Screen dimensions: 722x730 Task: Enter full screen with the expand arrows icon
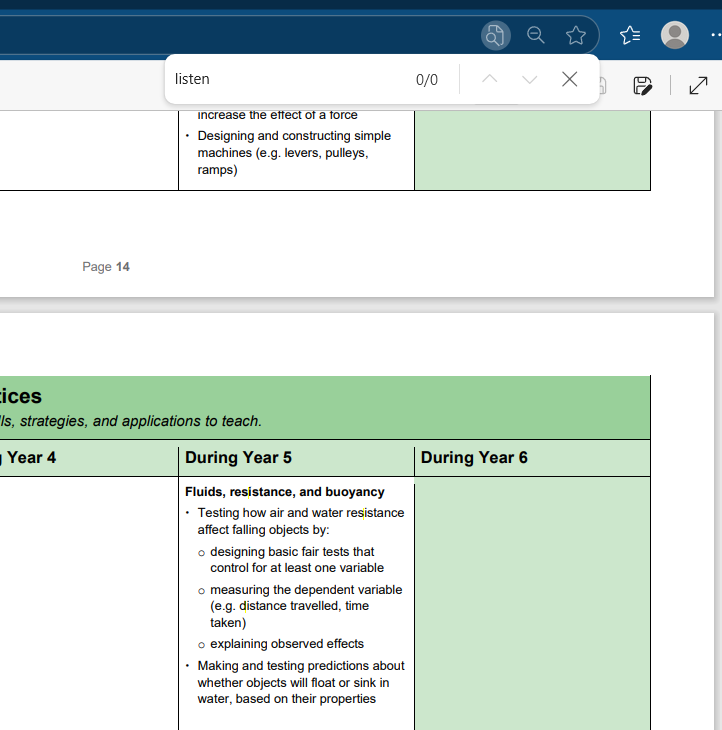click(699, 86)
